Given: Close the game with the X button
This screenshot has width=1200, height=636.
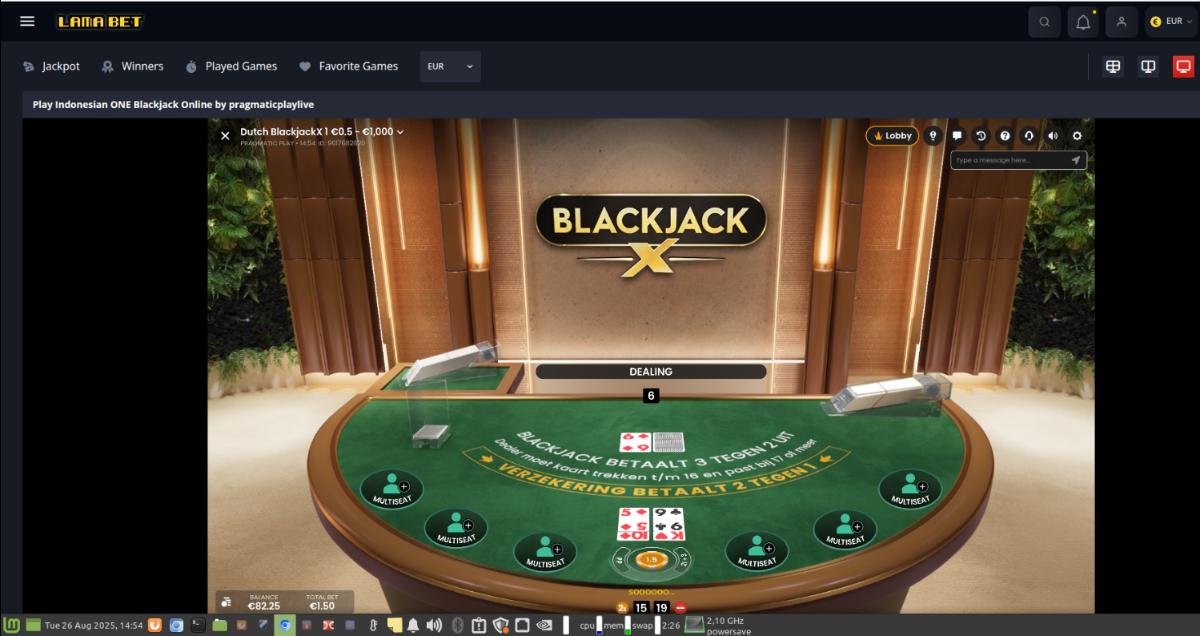Looking at the screenshot, I should tap(225, 135).
